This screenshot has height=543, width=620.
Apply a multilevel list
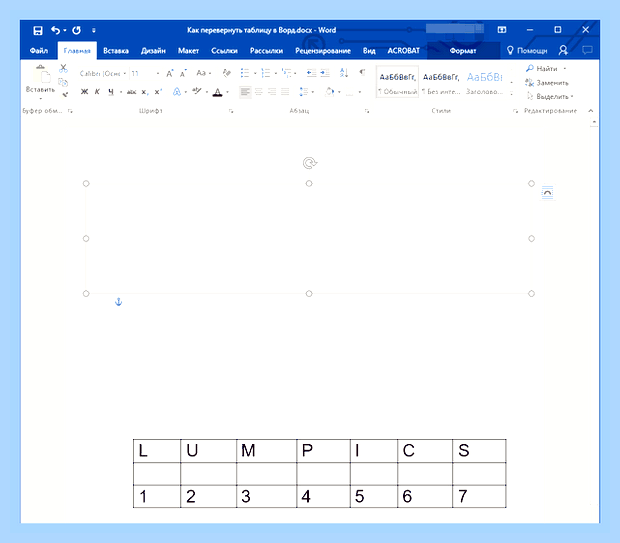point(286,73)
